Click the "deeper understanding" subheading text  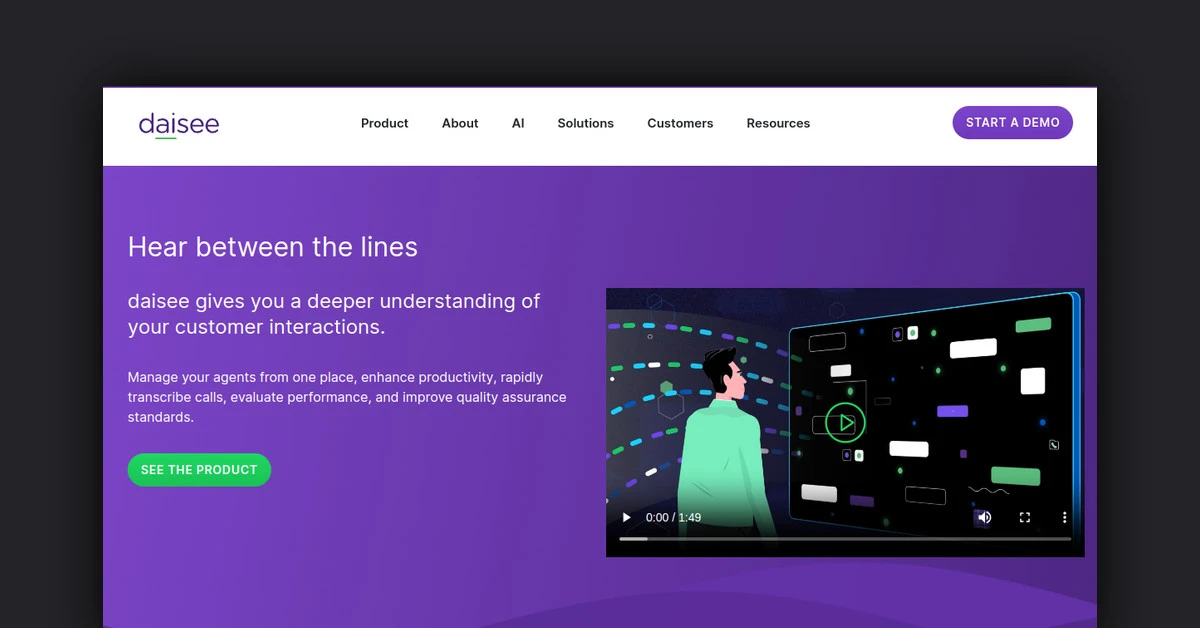pyautogui.click(x=333, y=313)
